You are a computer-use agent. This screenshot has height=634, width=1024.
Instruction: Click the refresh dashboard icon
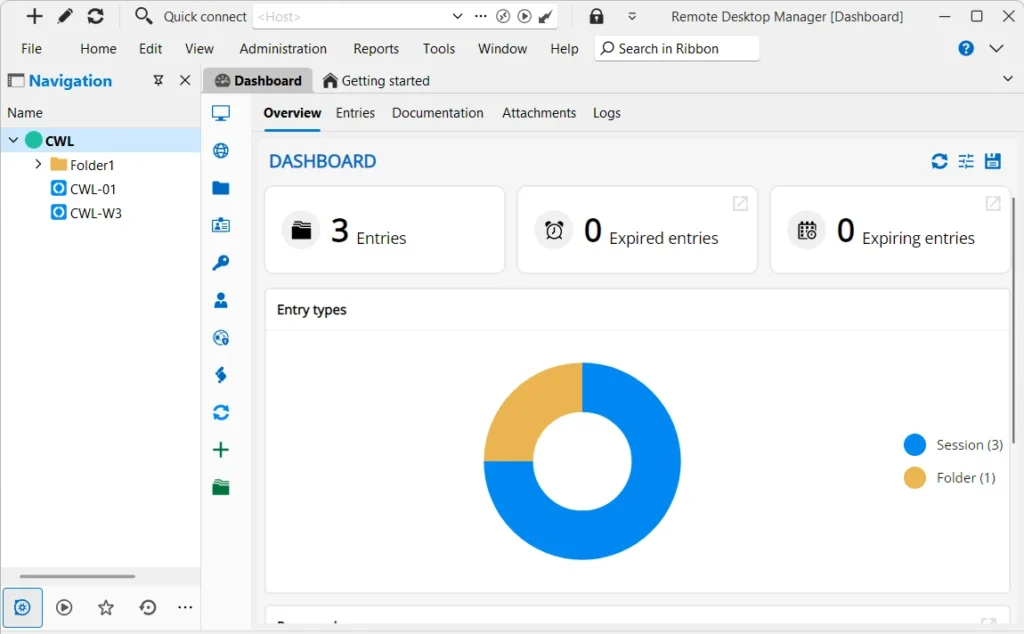(939, 161)
